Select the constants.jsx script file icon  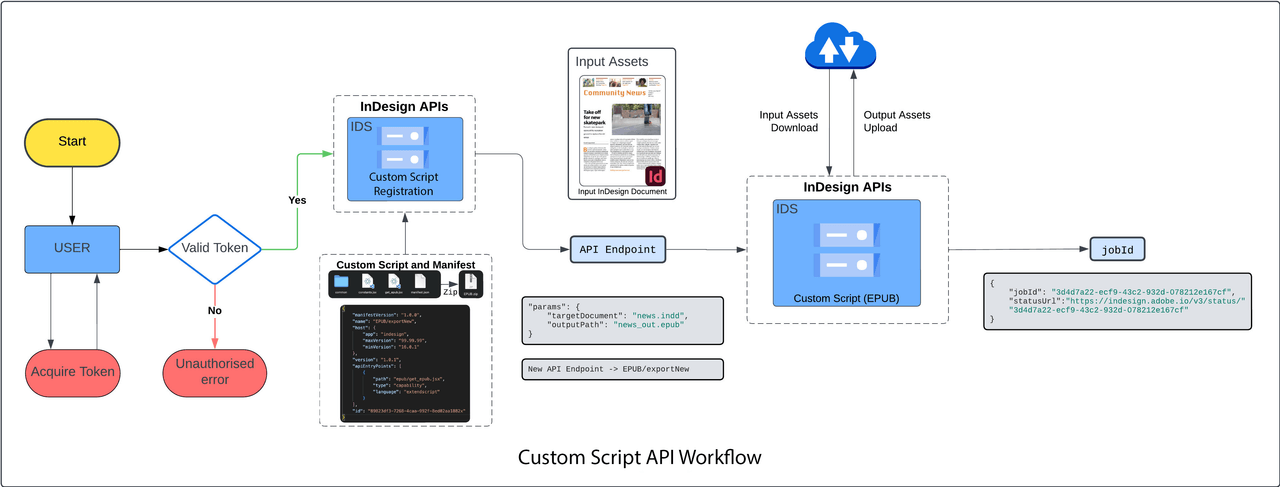point(368,283)
